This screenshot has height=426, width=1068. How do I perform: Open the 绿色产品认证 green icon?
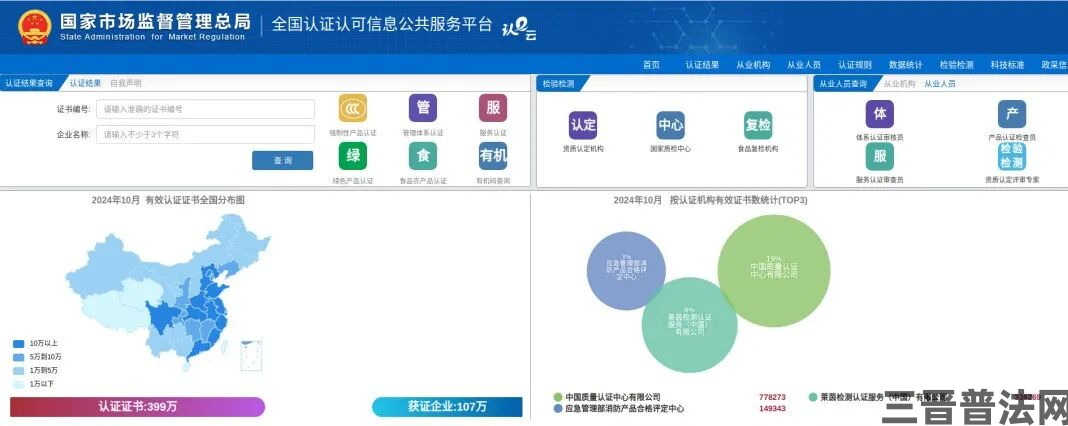pyautogui.click(x=353, y=156)
